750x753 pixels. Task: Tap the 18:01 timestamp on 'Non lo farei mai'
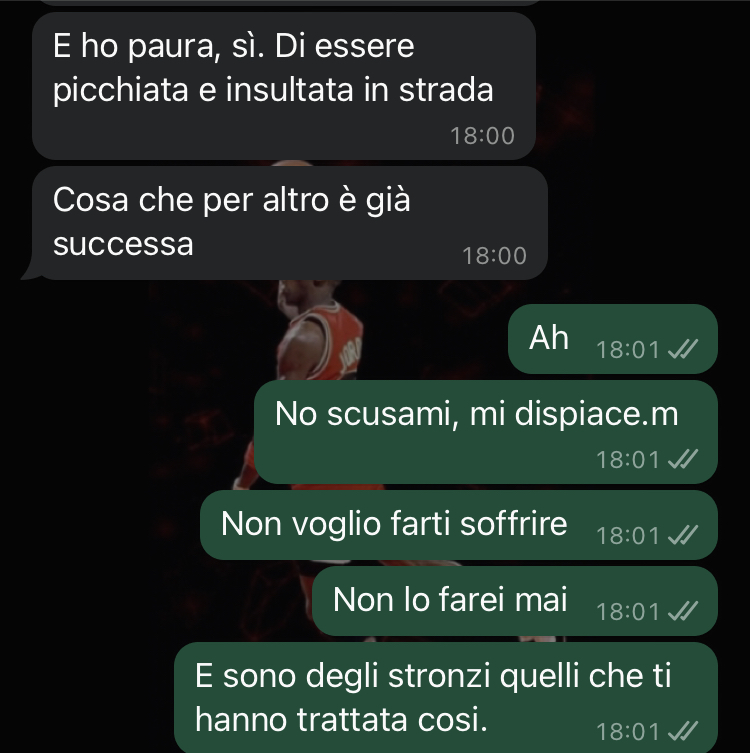(628, 612)
